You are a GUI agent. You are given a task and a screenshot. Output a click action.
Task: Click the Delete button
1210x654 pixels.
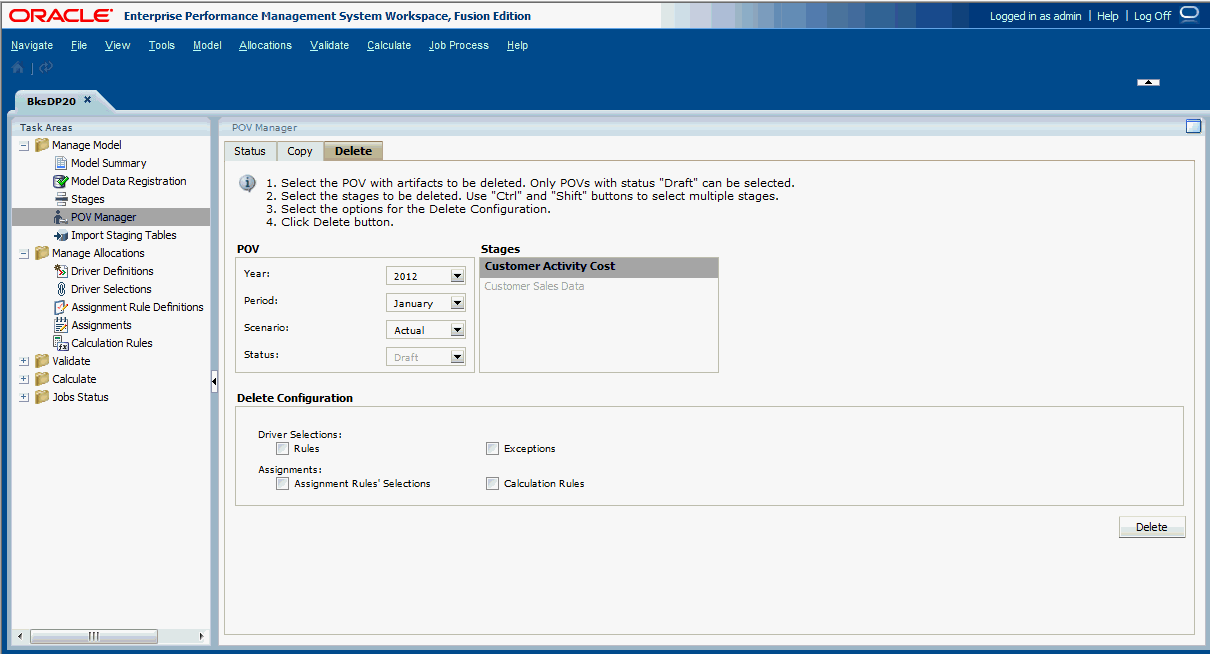[x=1152, y=527]
